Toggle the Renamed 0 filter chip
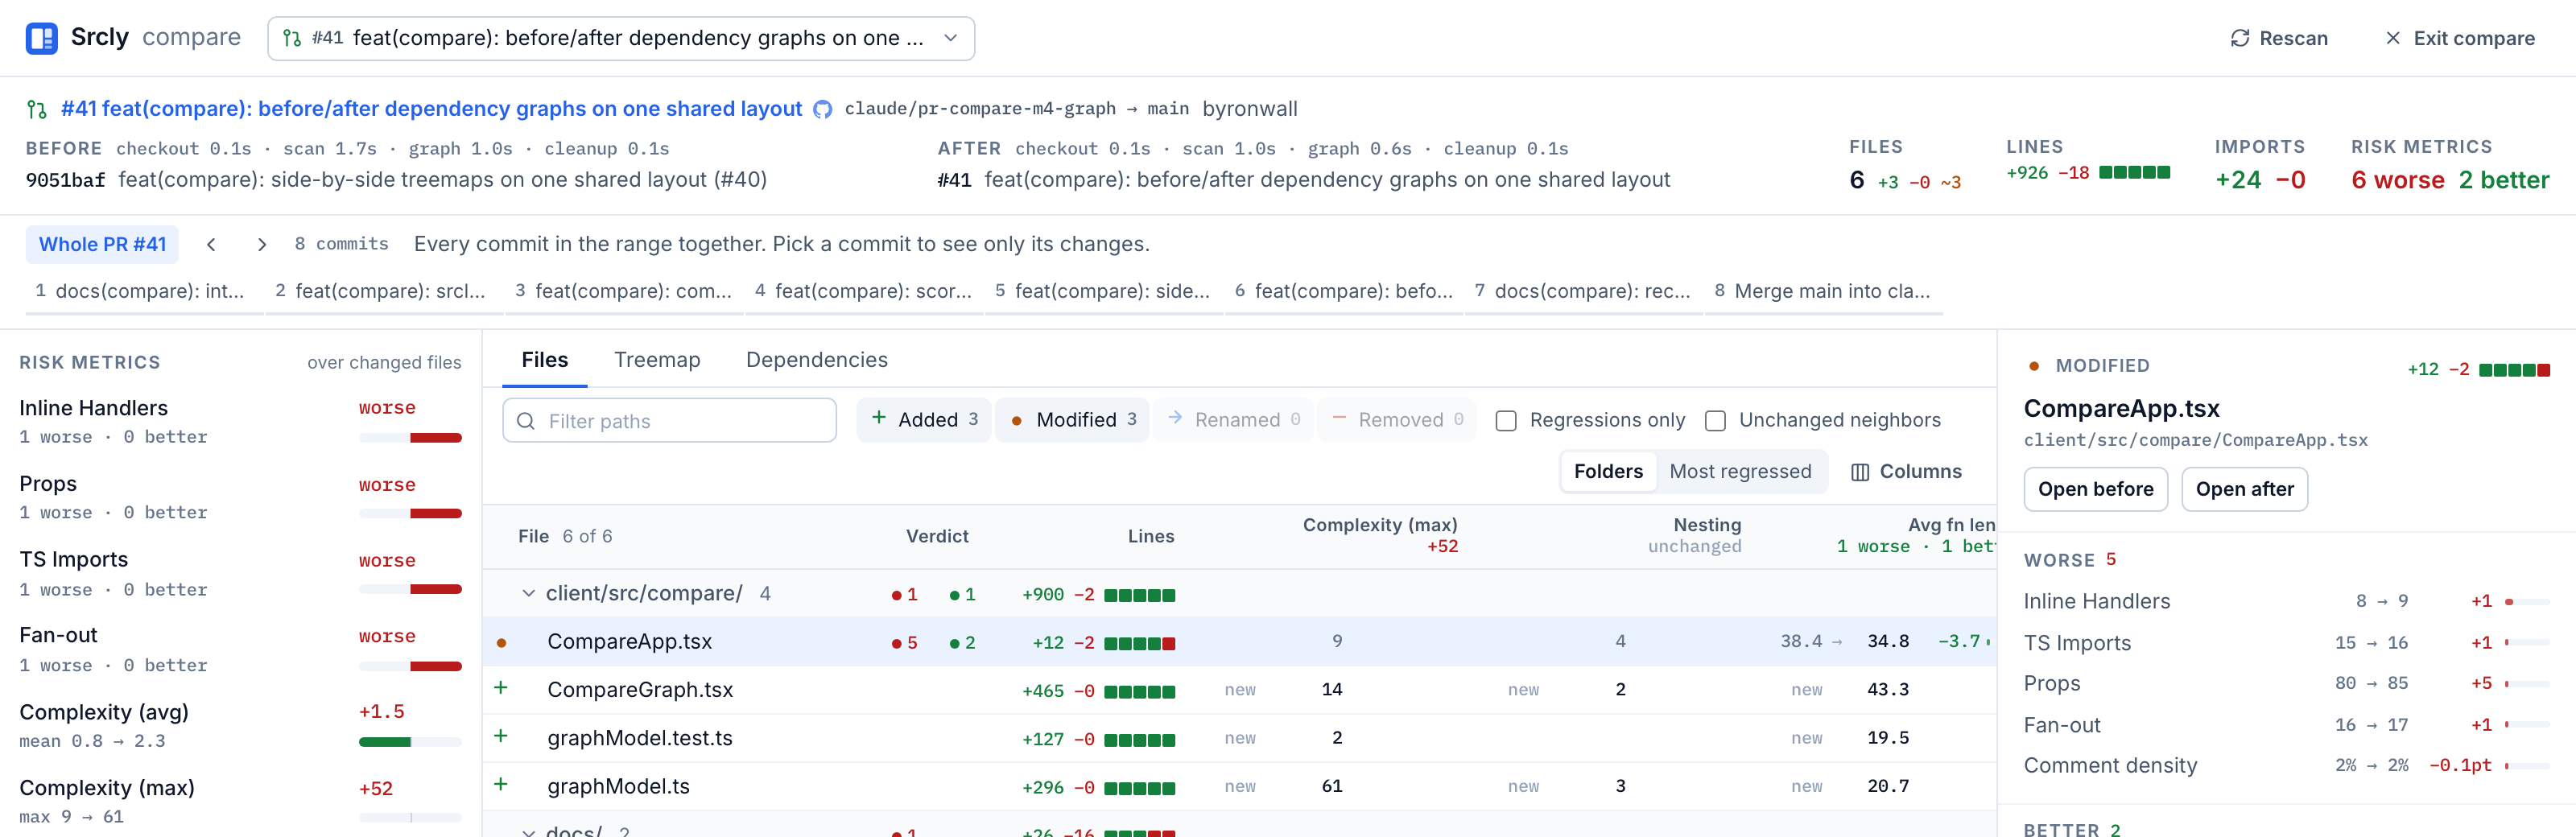The width and height of the screenshot is (2576, 837). coord(1233,420)
